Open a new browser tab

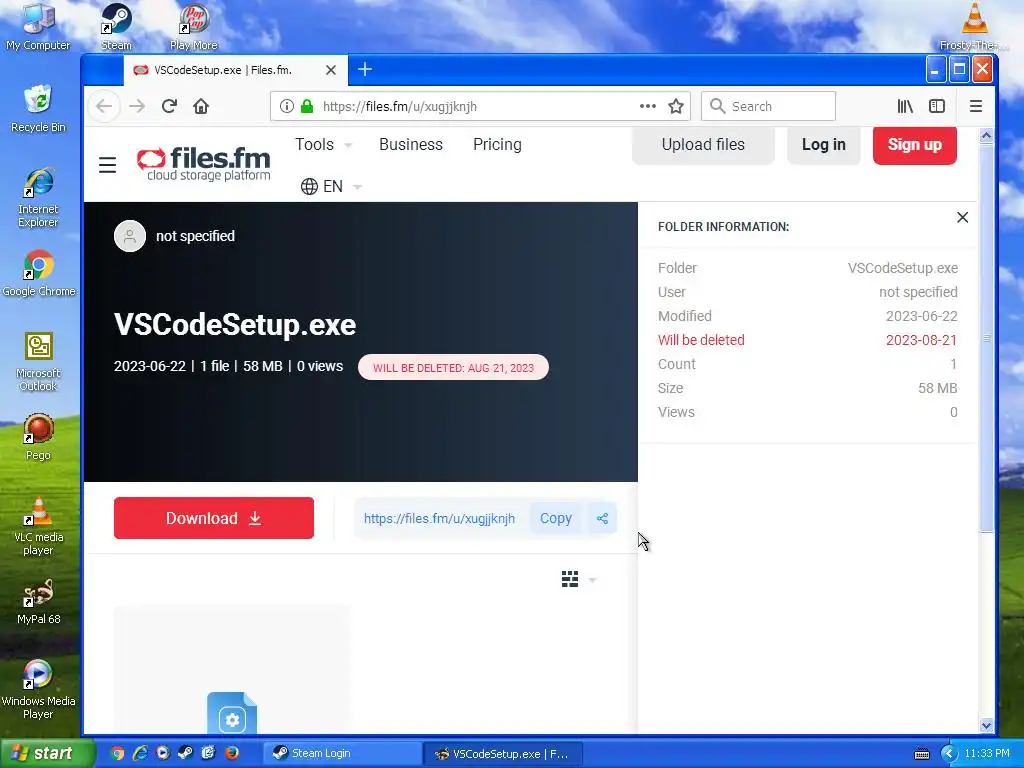pos(365,69)
